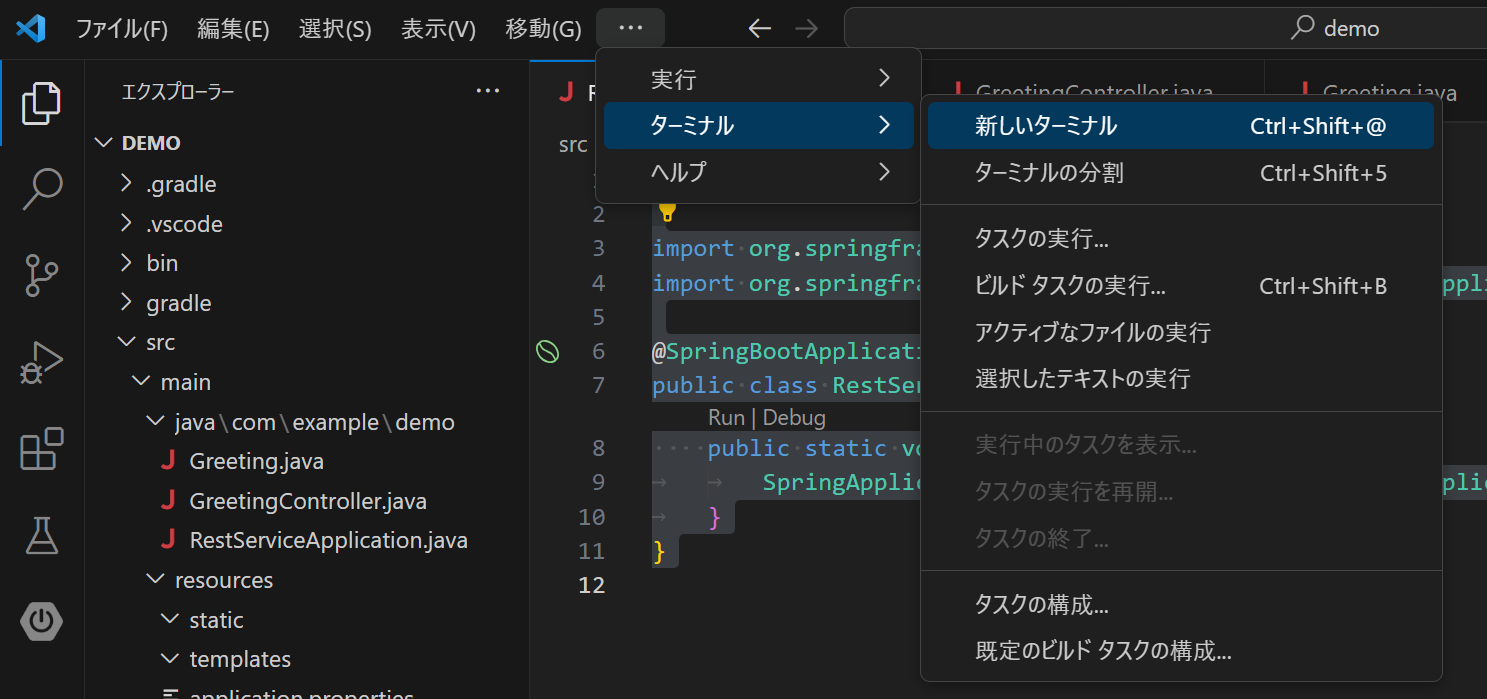Click the Run code lens above main method
This screenshot has width=1487, height=699.
pos(726,417)
